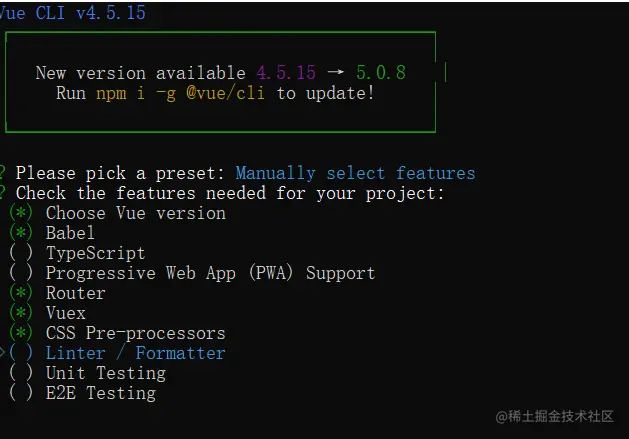Toggle the Choose Vue version checkbox marker
The image size is (629, 439).
pyautogui.click(x=20, y=213)
